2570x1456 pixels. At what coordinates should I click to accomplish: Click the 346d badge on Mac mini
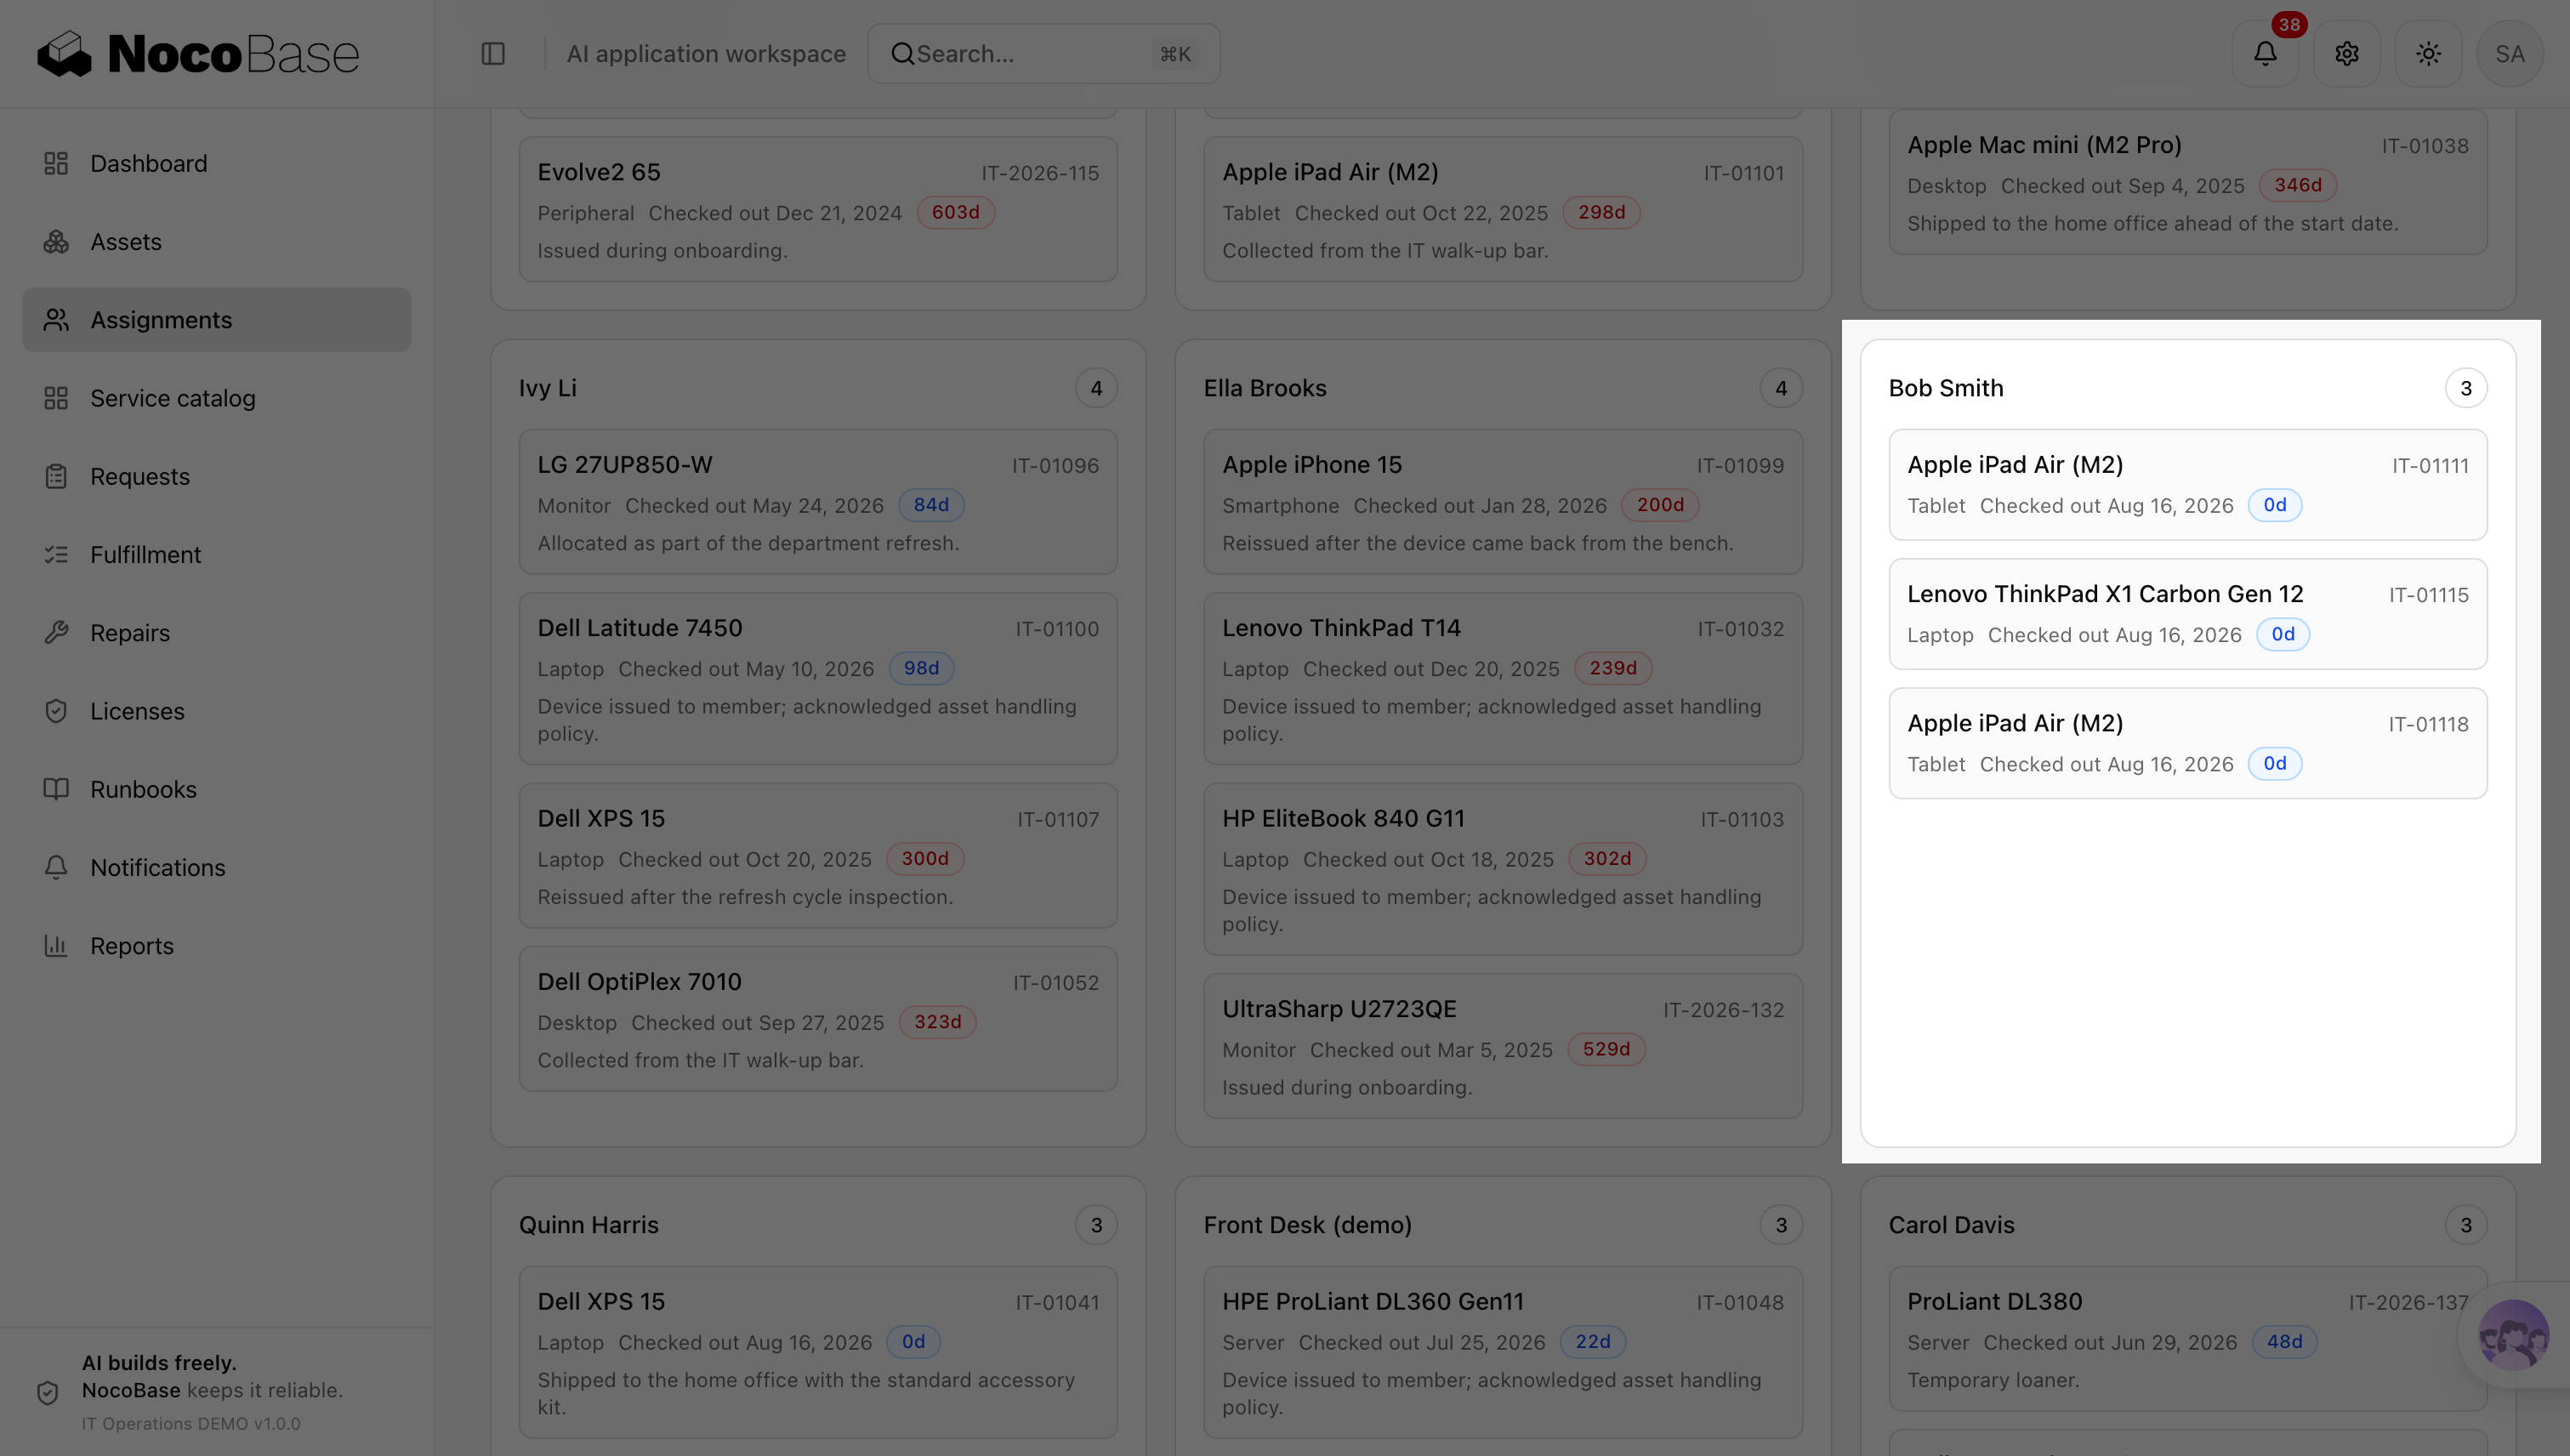tap(2298, 185)
